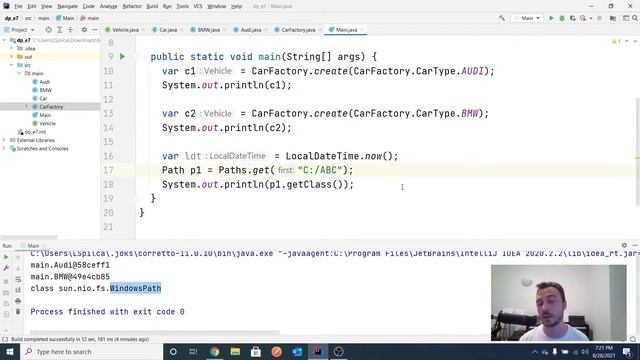Click the Search Everywhere magnifier icon
Viewport: 640px width, 360px height.
click(635, 18)
